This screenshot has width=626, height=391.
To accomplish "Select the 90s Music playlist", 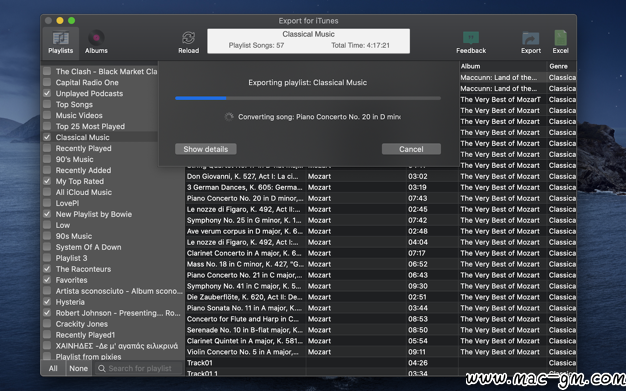I will tap(74, 236).
